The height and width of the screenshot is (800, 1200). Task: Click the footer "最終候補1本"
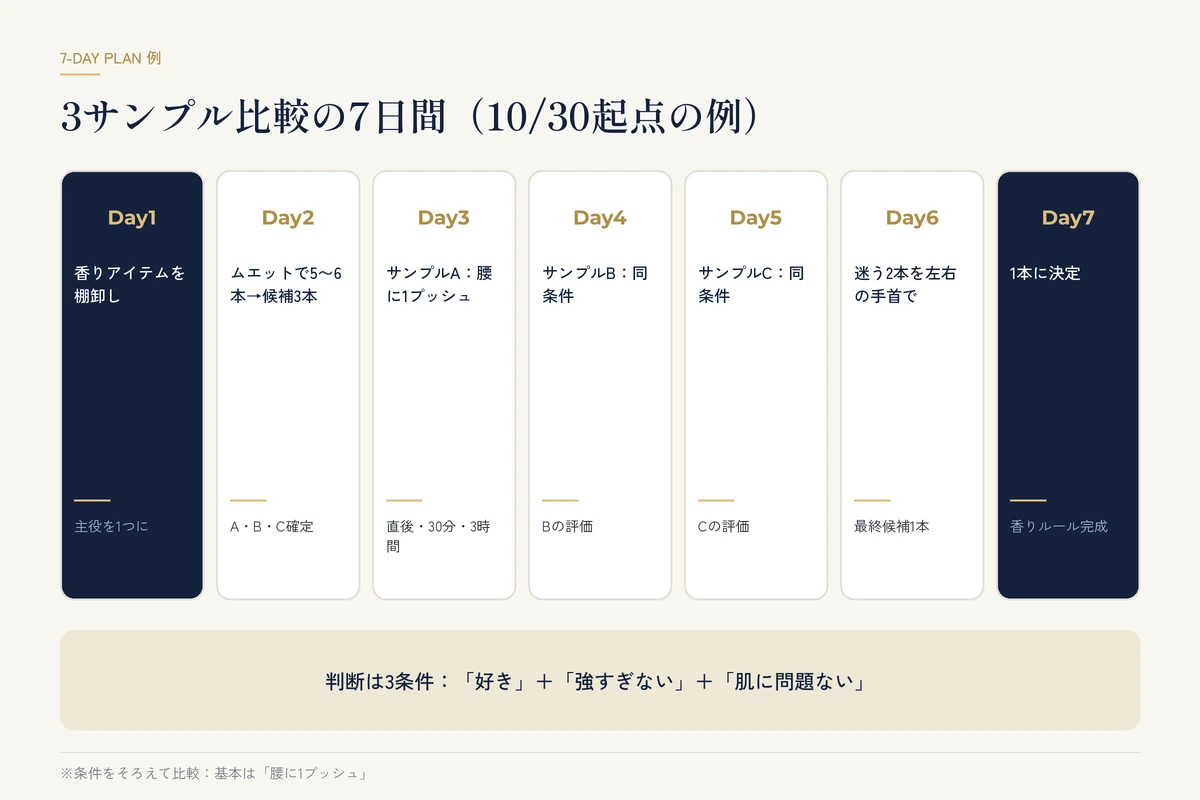pyautogui.click(x=892, y=526)
